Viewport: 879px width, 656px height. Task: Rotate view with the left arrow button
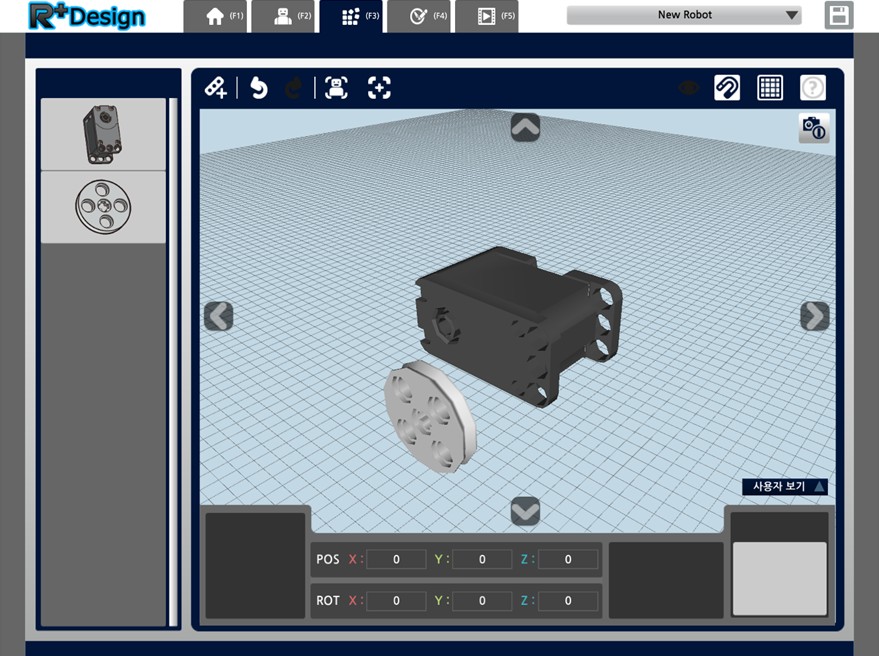219,316
